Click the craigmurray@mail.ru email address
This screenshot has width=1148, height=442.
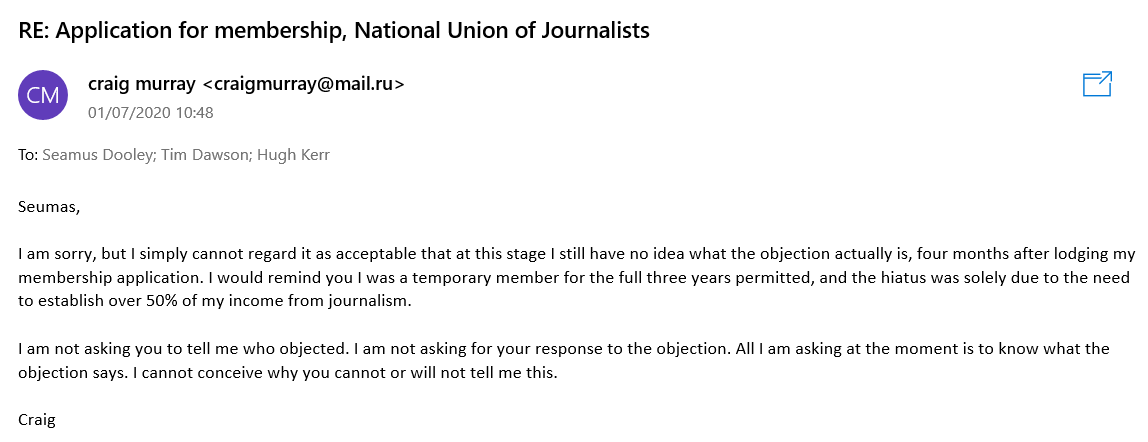[303, 84]
